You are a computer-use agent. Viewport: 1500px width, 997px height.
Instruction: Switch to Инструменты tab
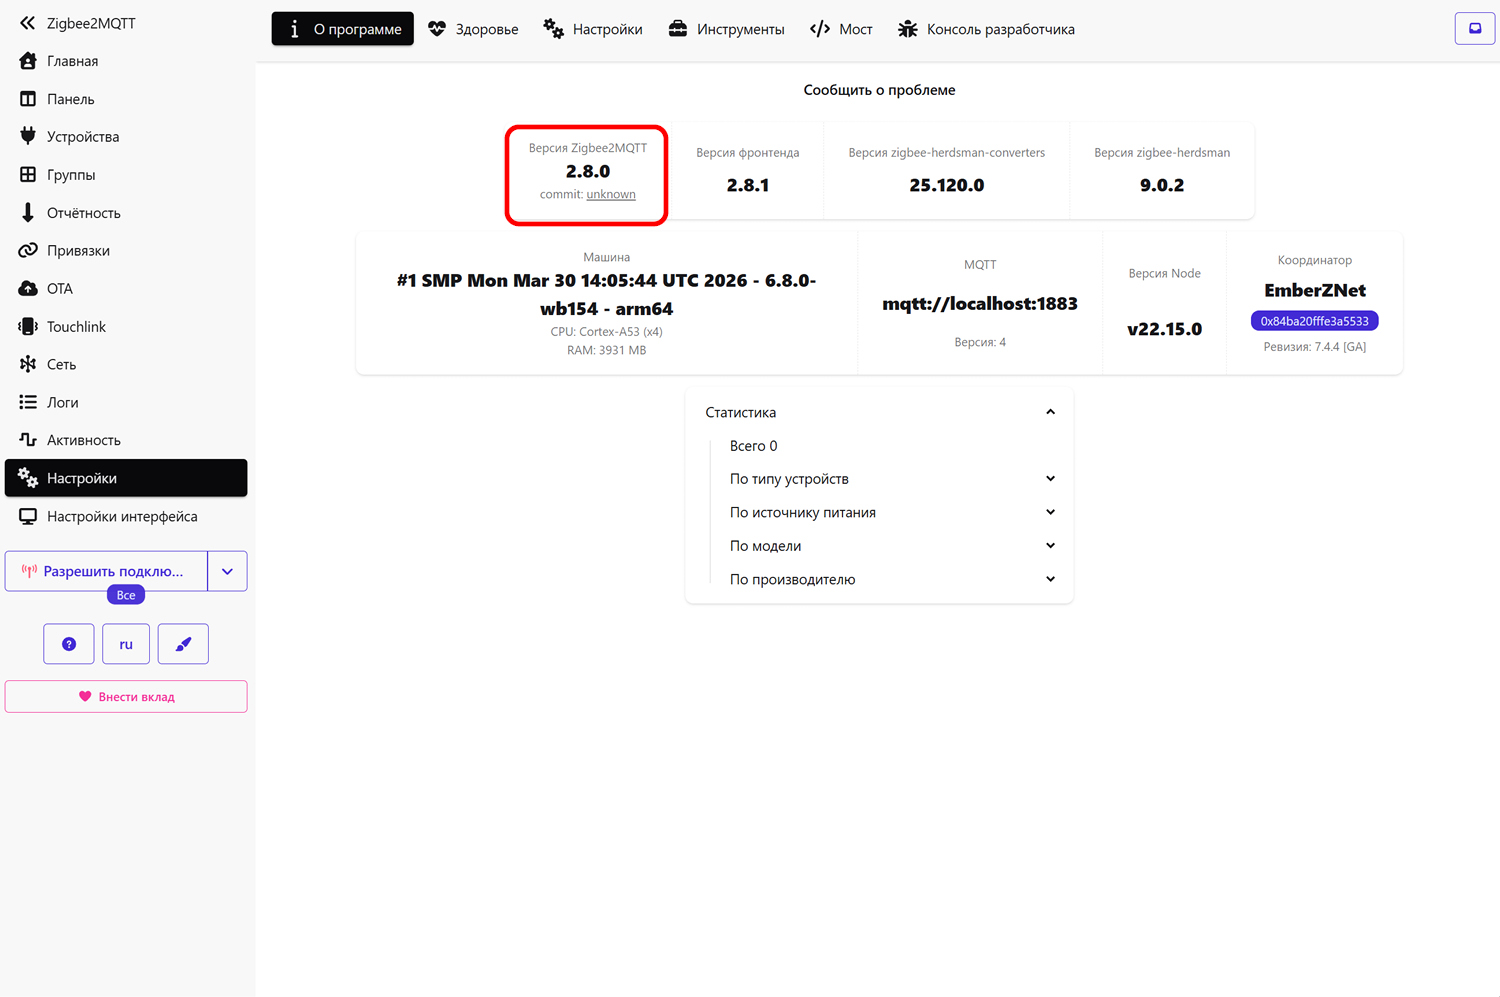(727, 29)
